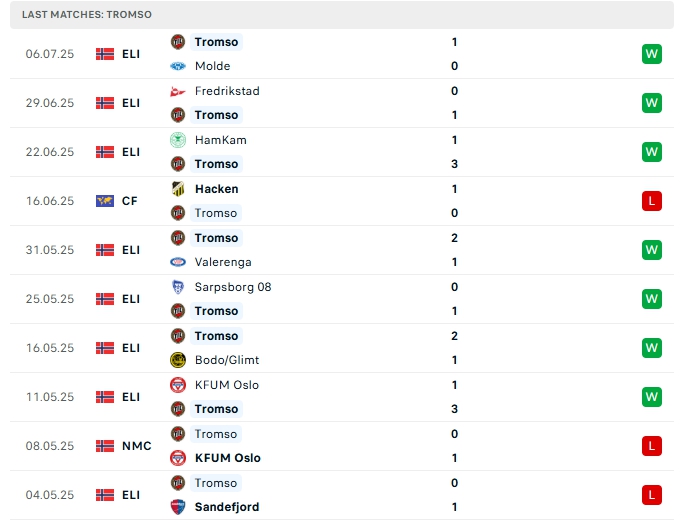Click the Bodo/Glimt club crest icon

pyautogui.click(x=178, y=360)
